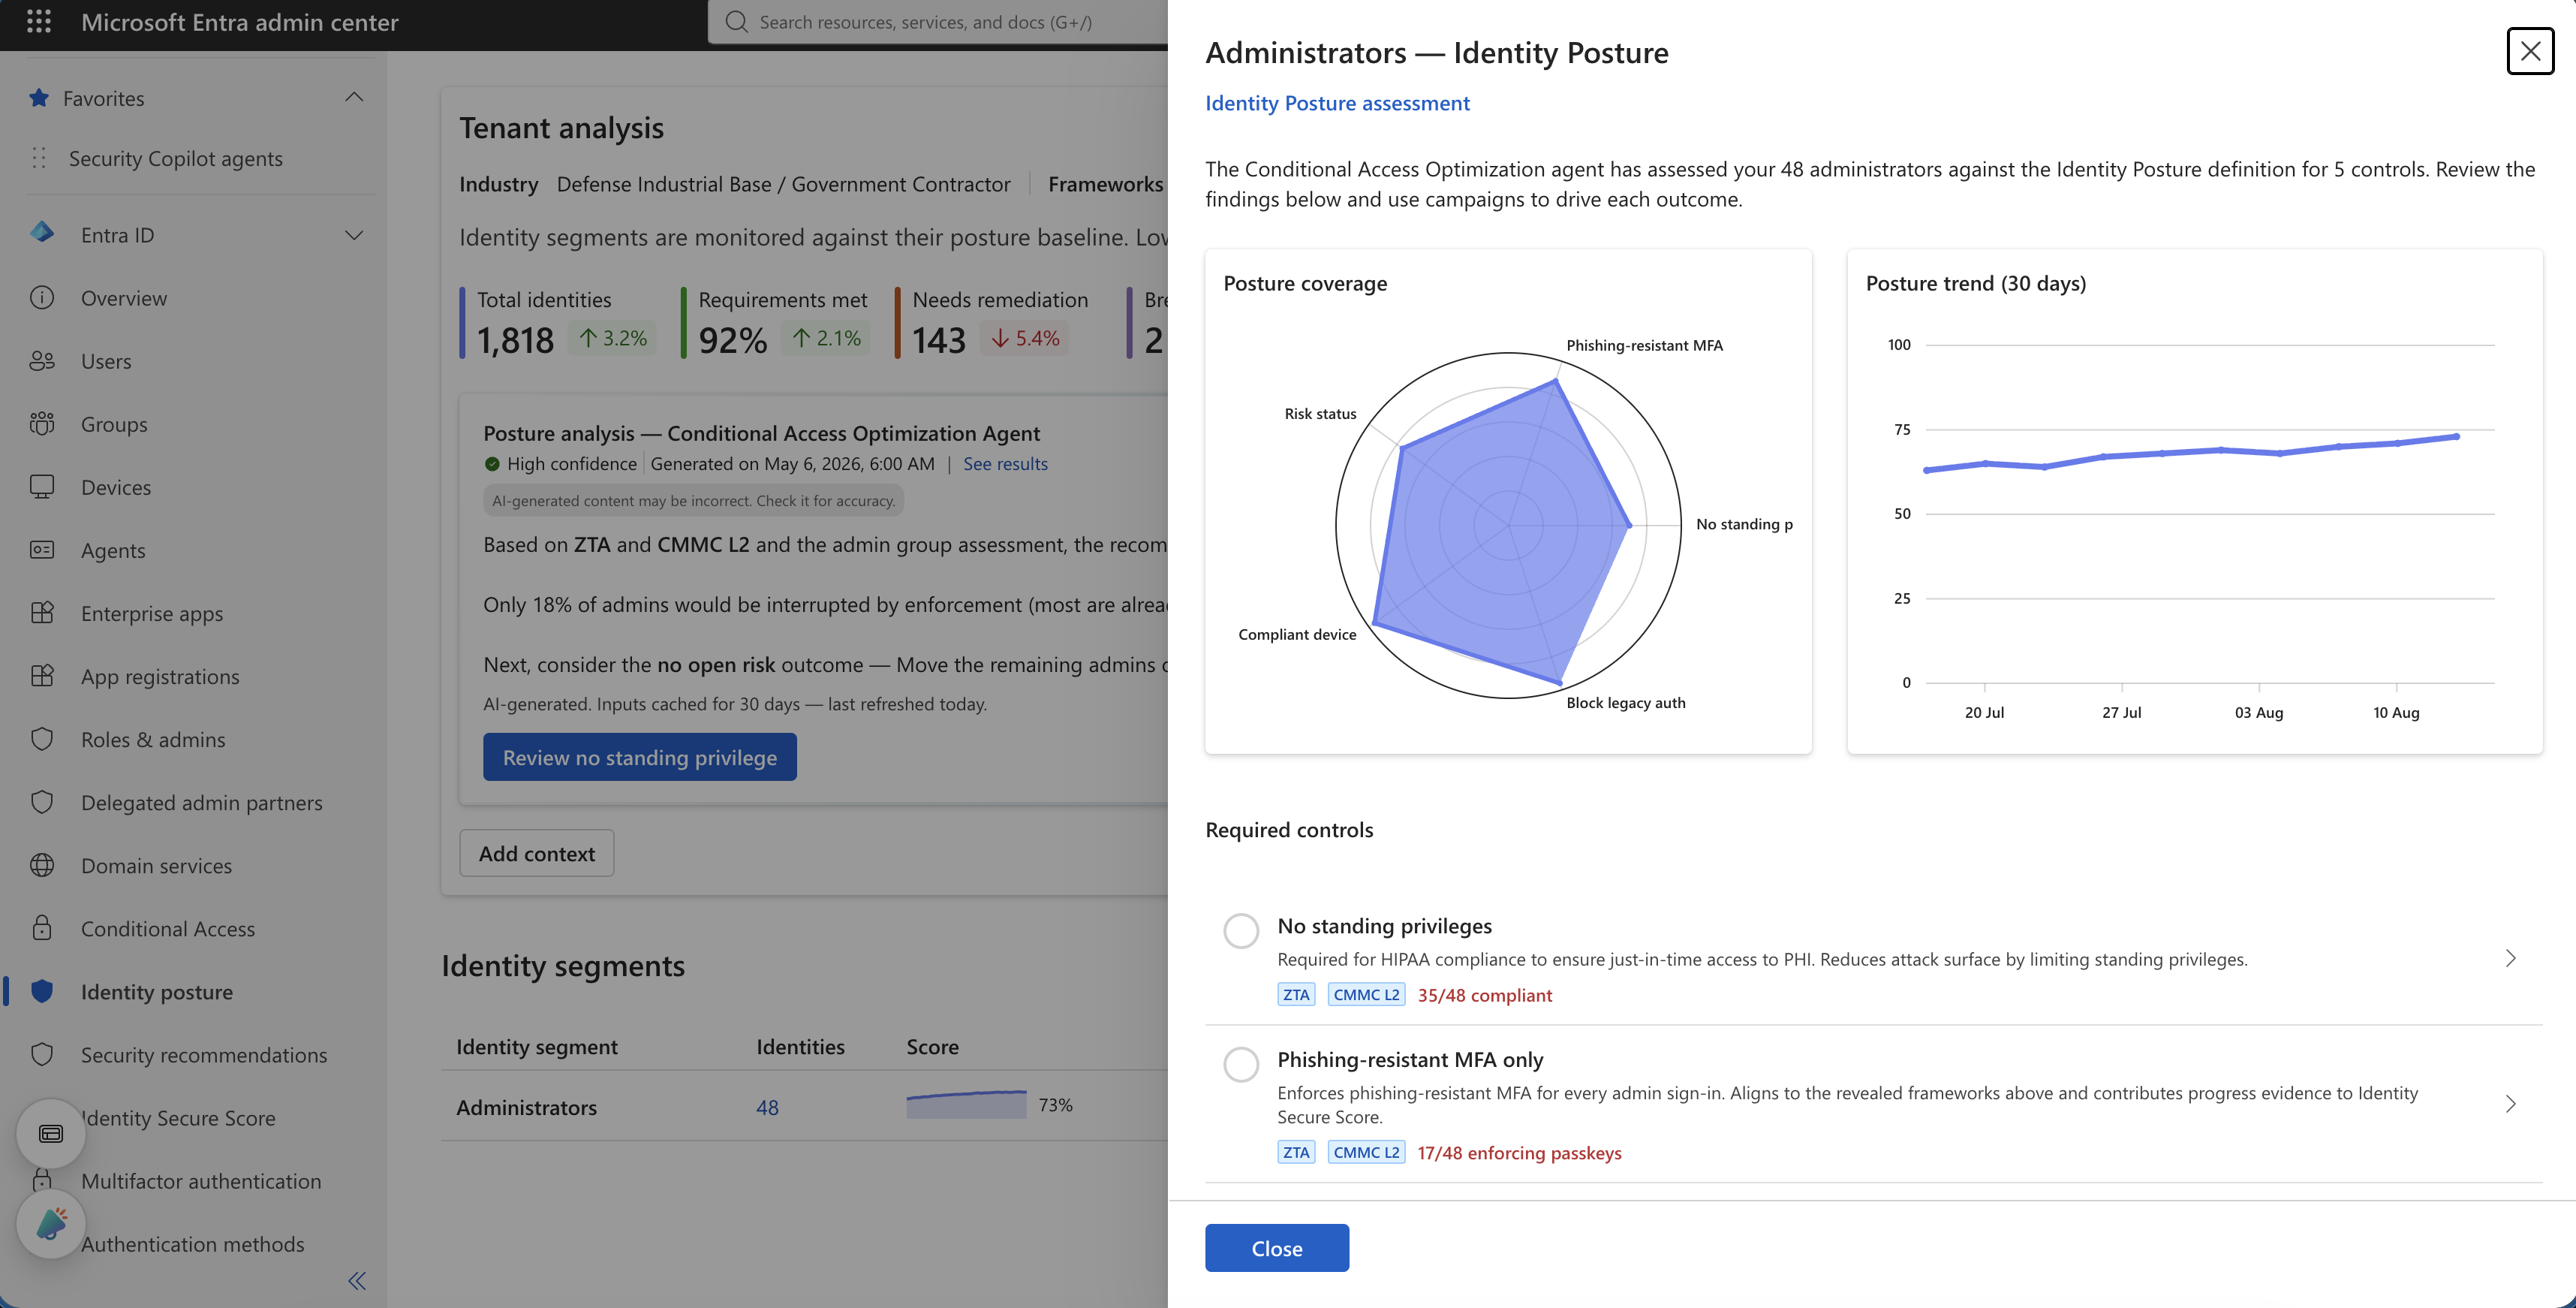Open the Multifactor authentication menu item
The height and width of the screenshot is (1308, 2576).
201,1180
